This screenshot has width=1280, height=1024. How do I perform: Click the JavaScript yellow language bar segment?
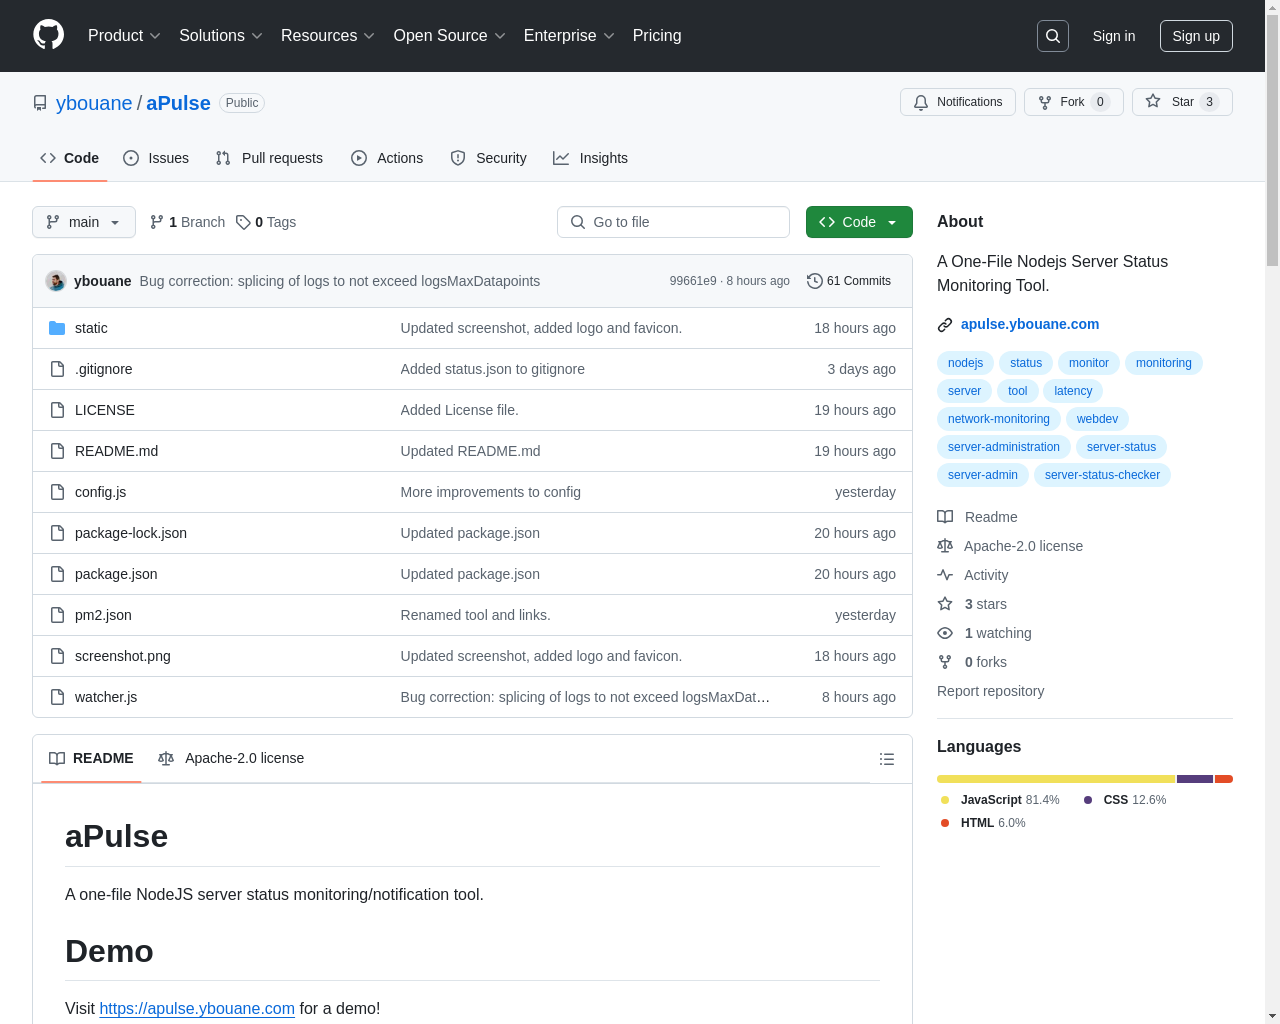tap(1056, 779)
